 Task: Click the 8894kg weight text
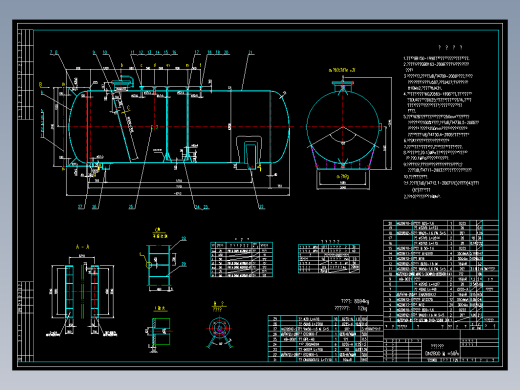[x=361, y=302]
